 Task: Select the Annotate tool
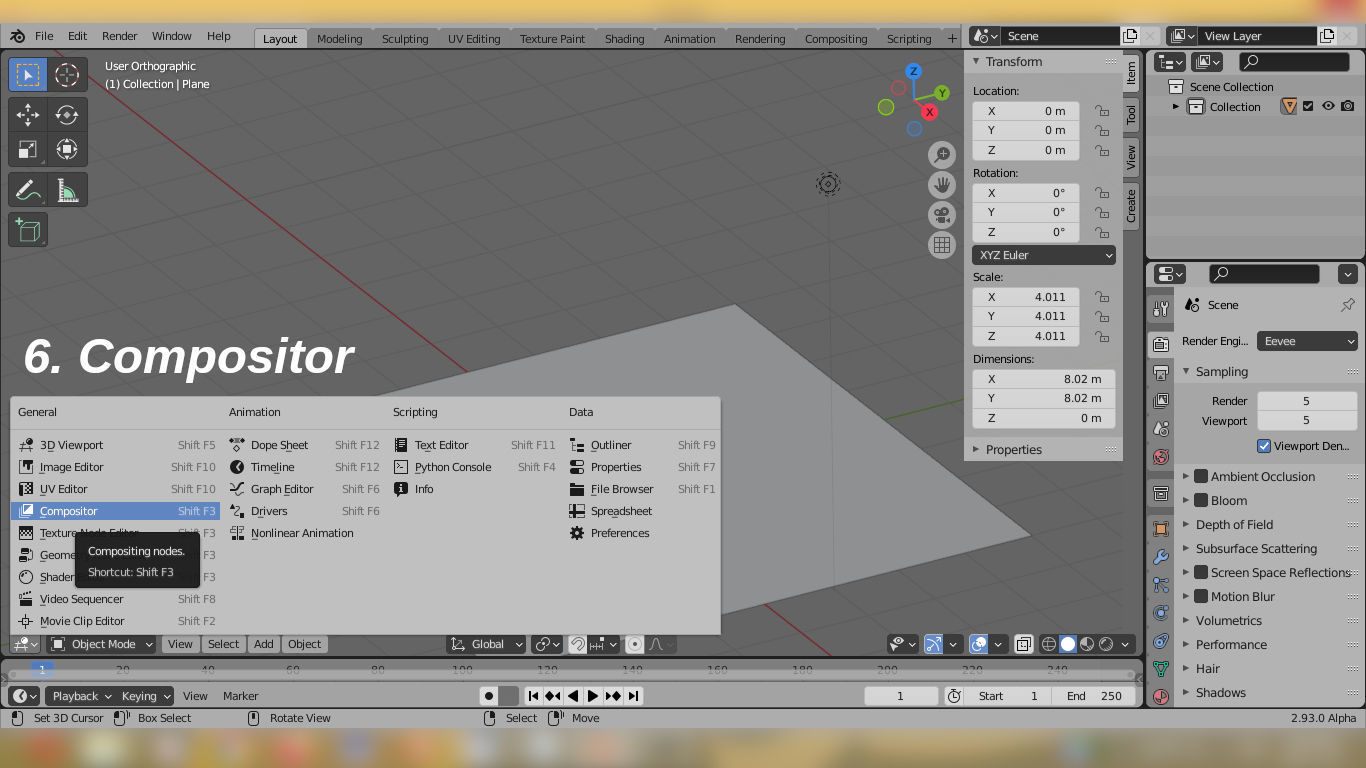tap(28, 190)
